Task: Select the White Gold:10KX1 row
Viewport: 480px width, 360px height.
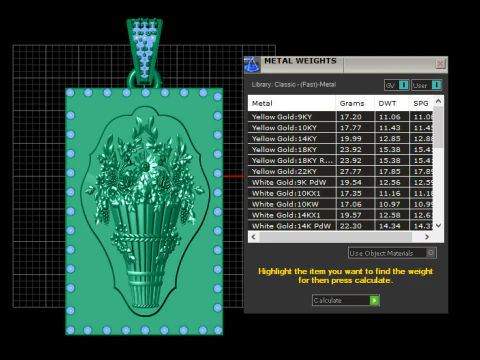Action: click(341, 193)
